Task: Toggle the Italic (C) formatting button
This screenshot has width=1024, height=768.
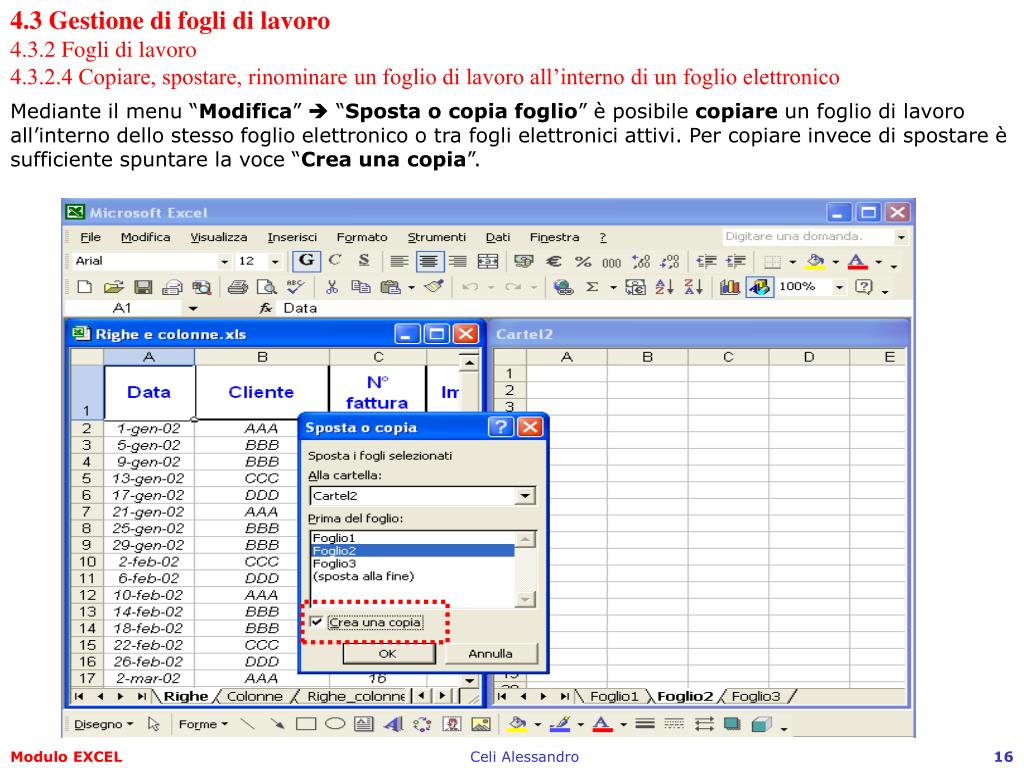Action: 335,261
